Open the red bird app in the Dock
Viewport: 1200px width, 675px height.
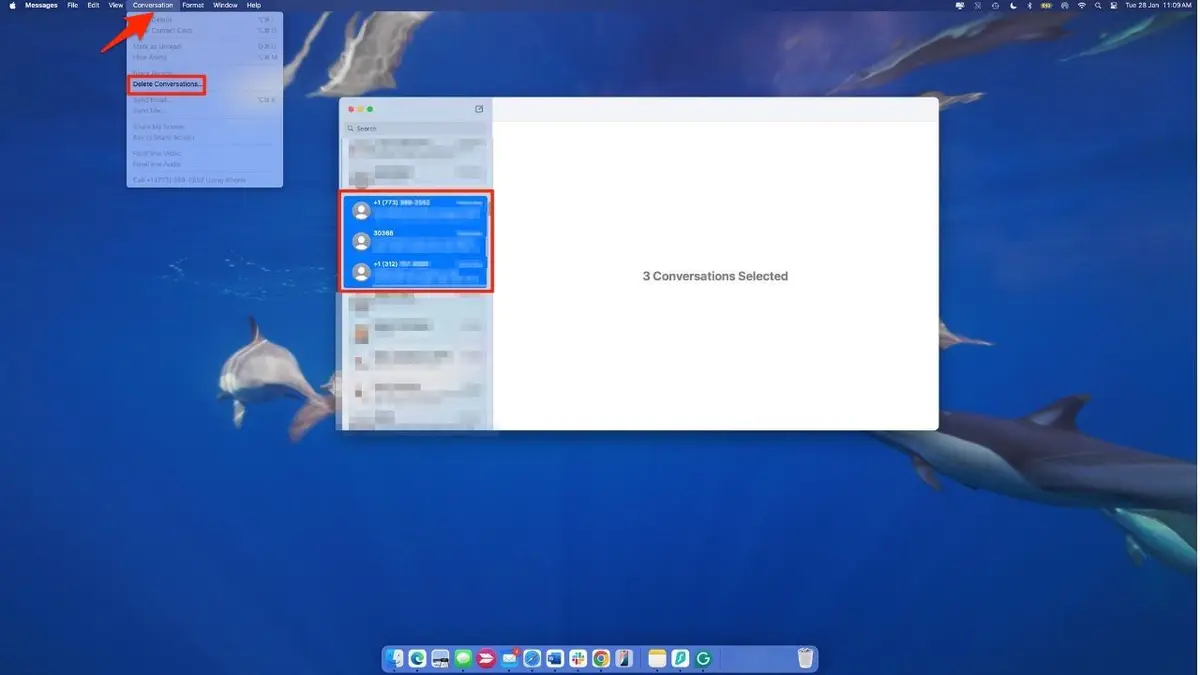click(486, 658)
